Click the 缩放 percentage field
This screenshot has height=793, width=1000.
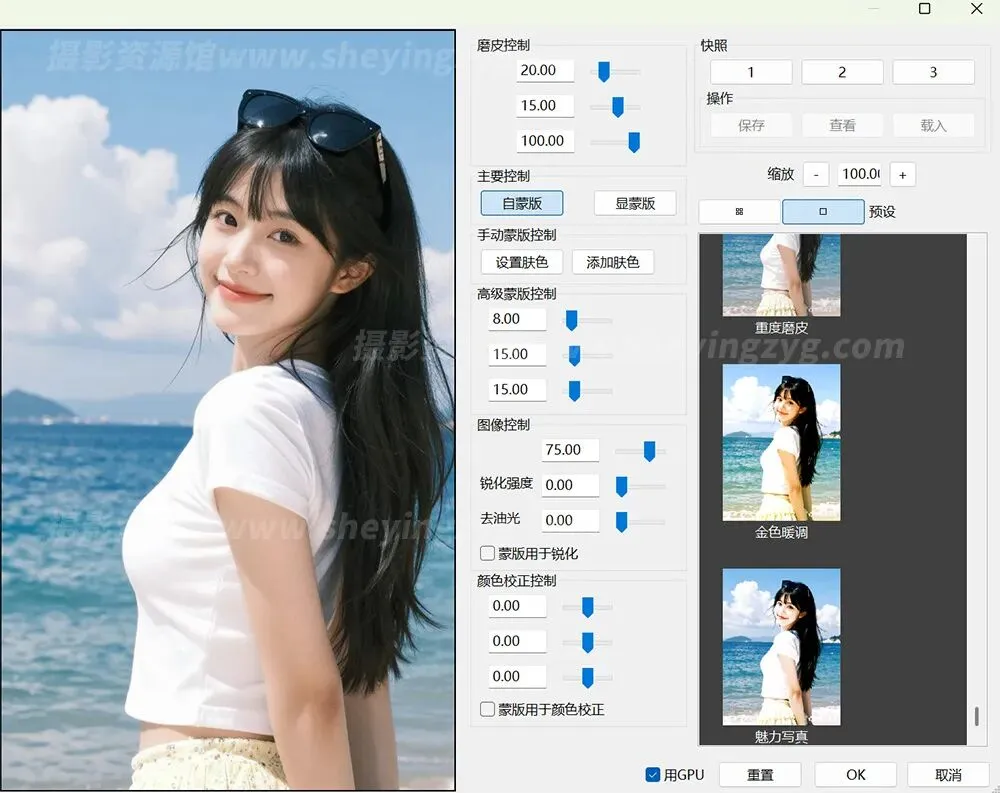[x=859, y=174]
